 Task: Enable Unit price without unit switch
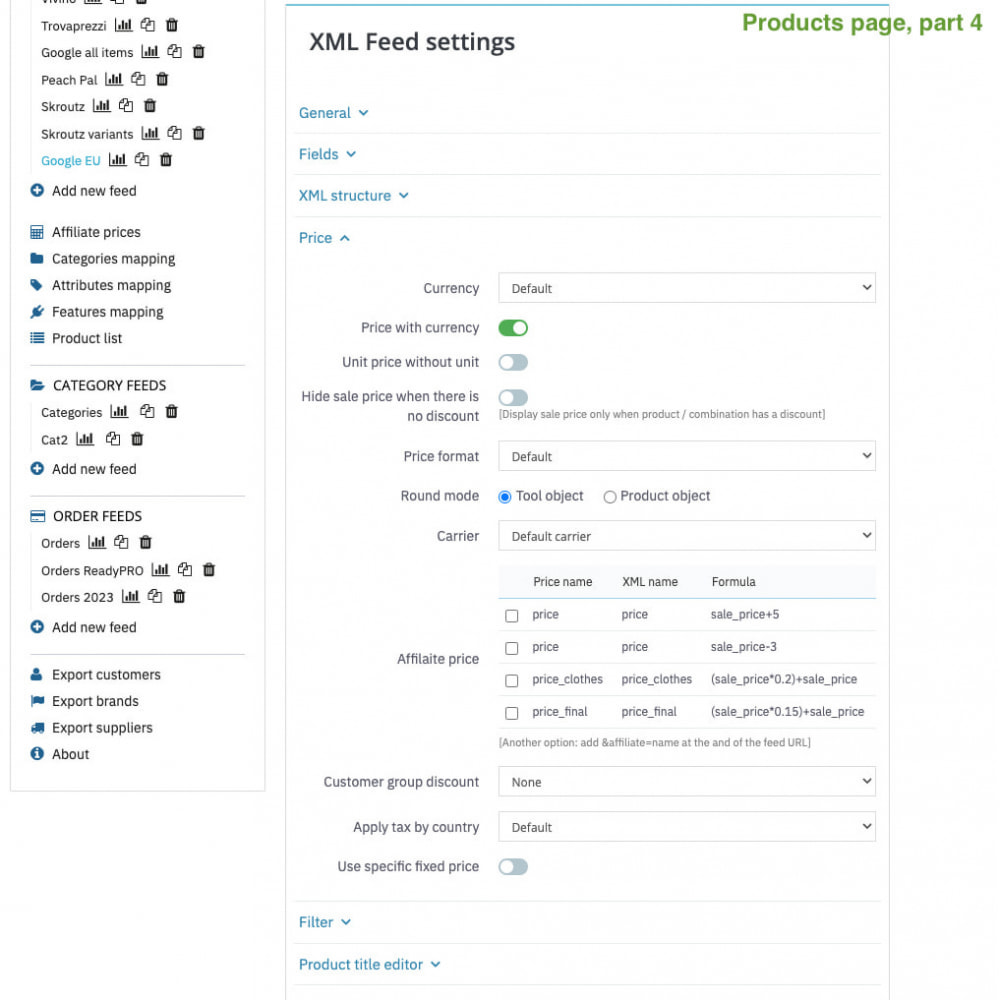513,362
